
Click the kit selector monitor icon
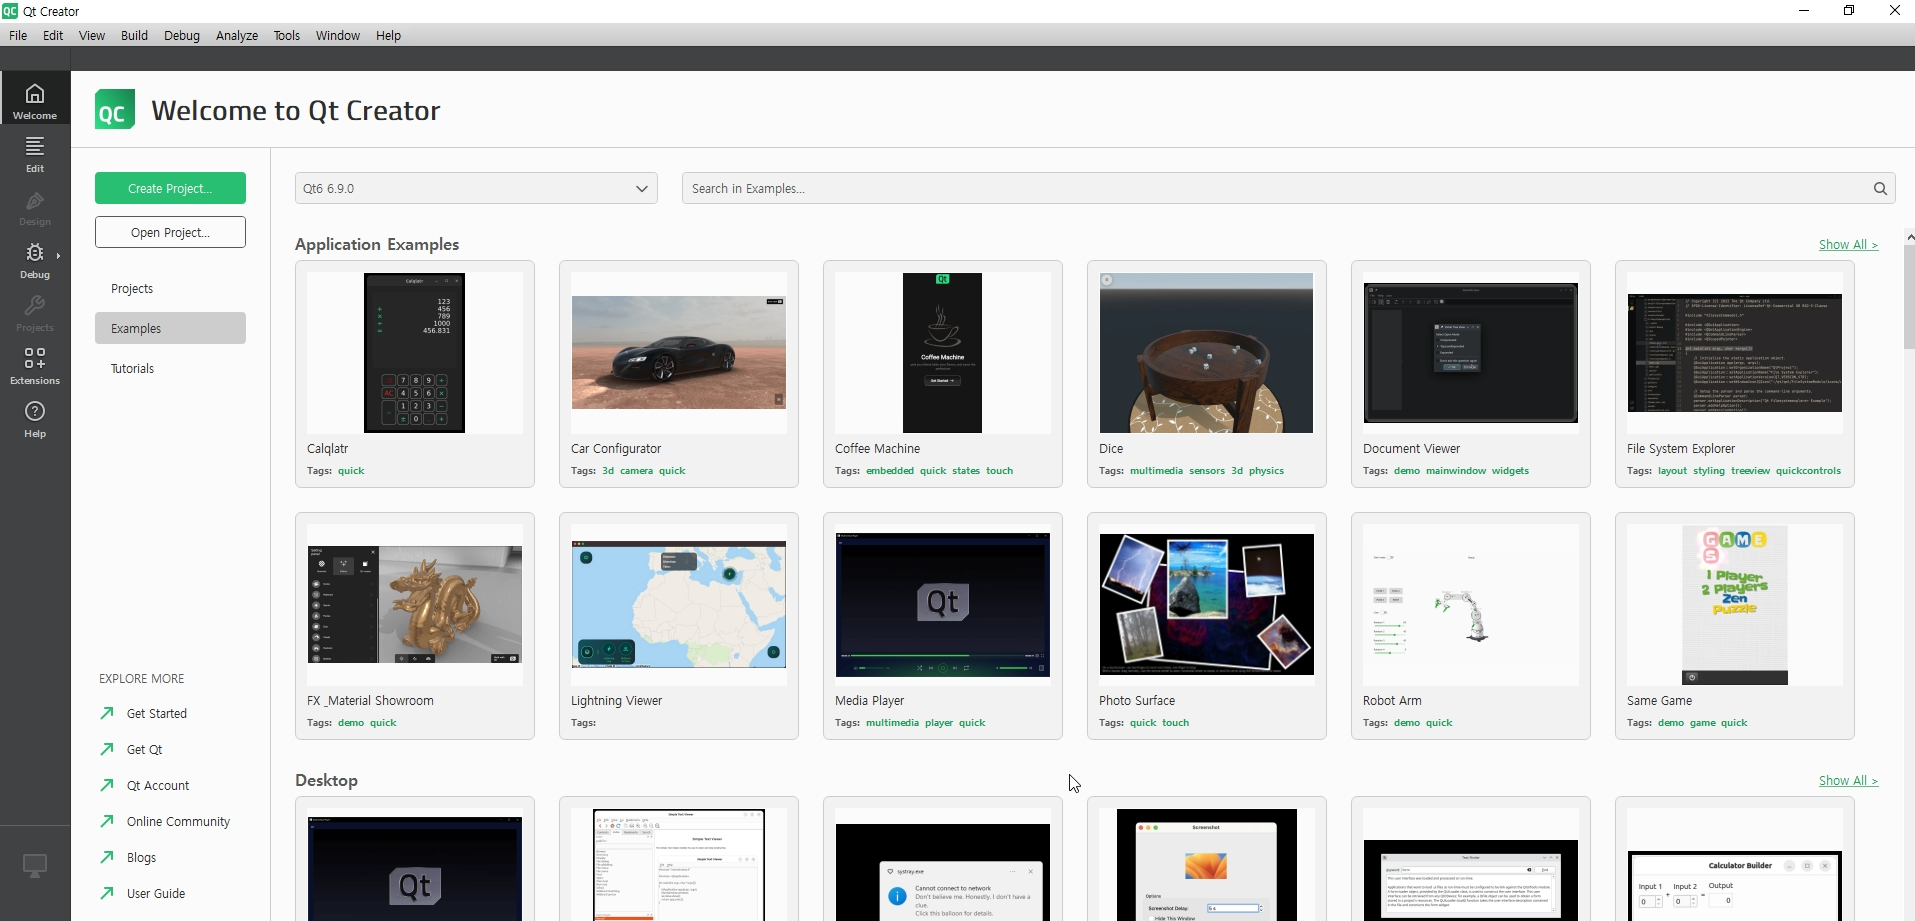click(x=35, y=865)
